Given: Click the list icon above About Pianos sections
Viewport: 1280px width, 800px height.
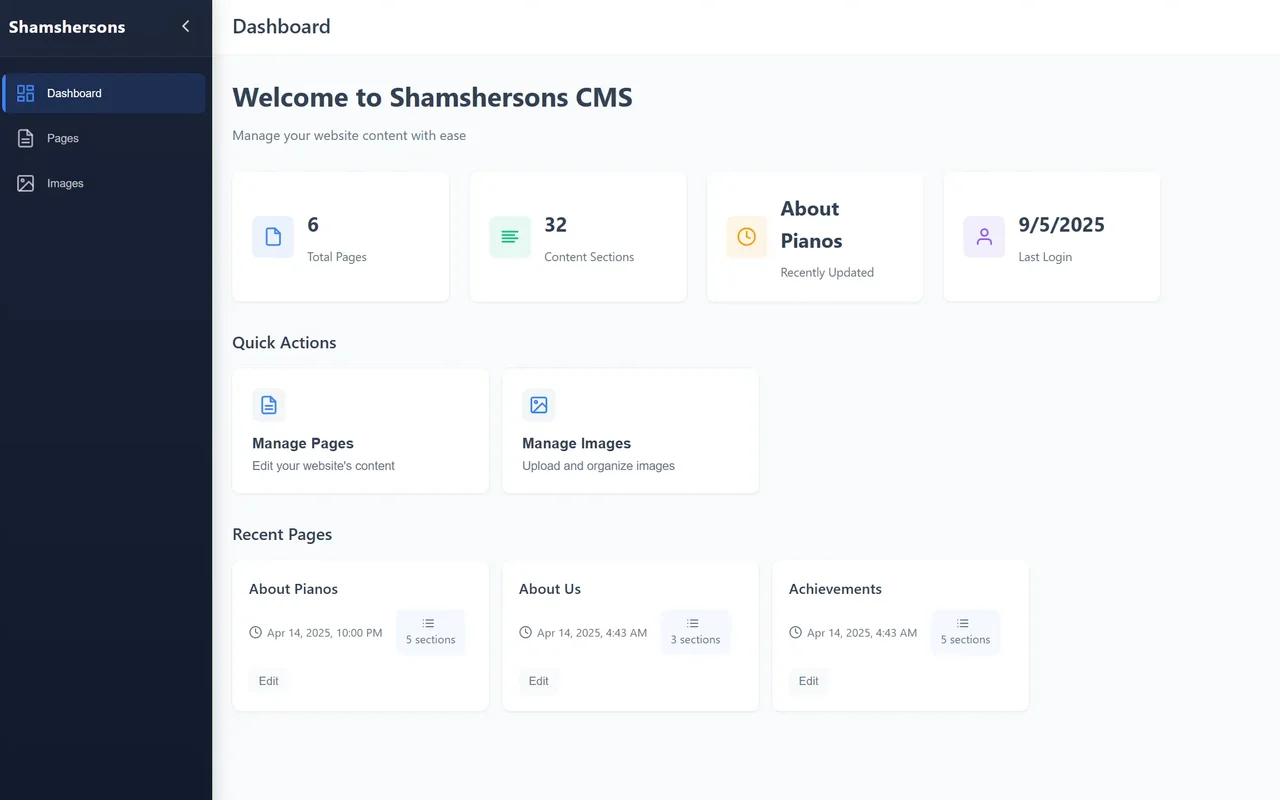Looking at the screenshot, I should tap(428, 623).
